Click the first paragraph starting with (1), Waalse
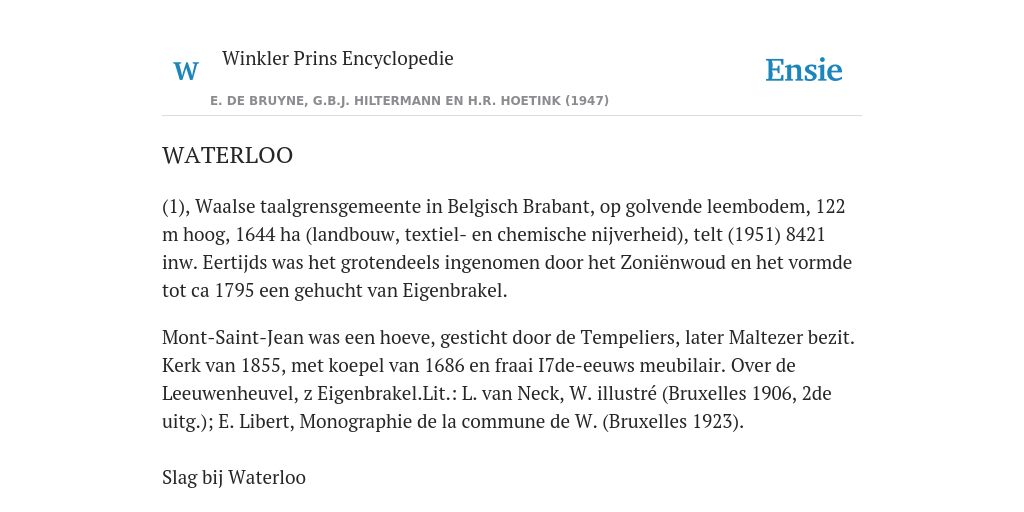Image resolution: width=1024 pixels, height=512 pixels. [x=507, y=248]
